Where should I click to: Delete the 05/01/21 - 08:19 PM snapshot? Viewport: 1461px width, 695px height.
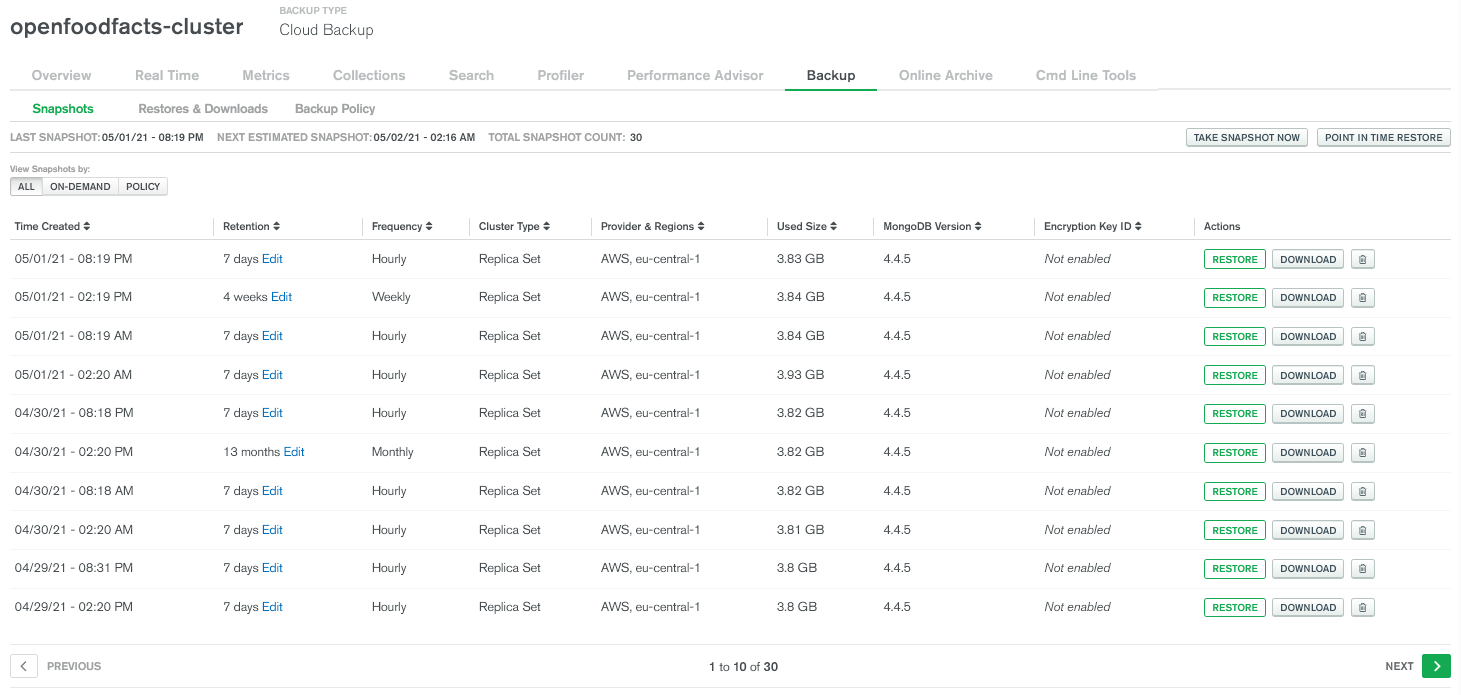click(1362, 258)
